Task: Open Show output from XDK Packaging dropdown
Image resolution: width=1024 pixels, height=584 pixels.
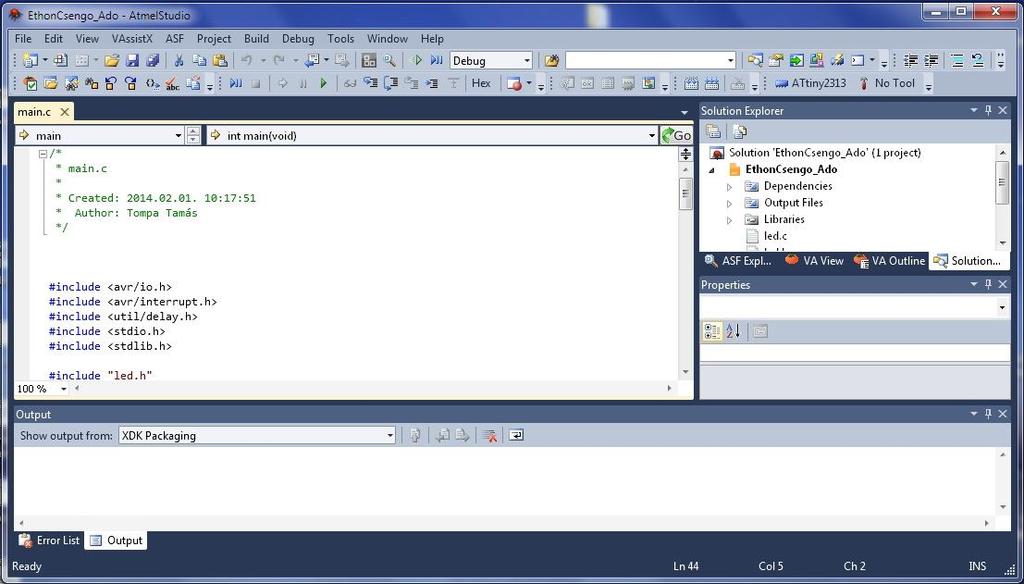Action: 390,435
